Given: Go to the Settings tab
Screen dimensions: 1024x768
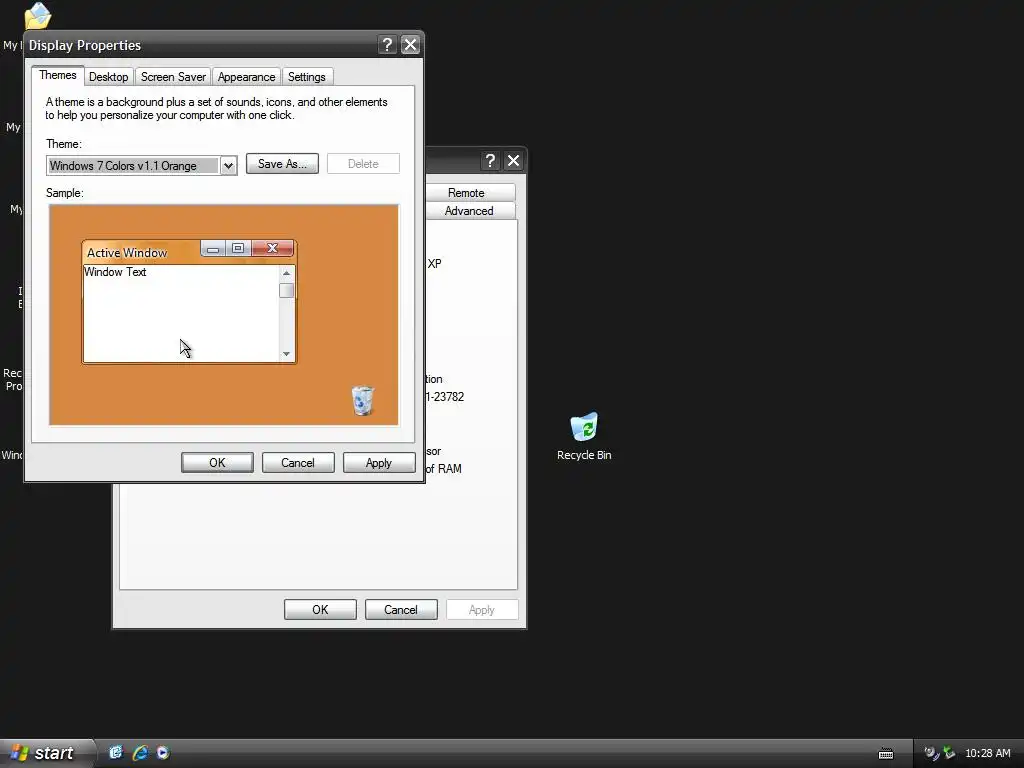Looking at the screenshot, I should [306, 77].
